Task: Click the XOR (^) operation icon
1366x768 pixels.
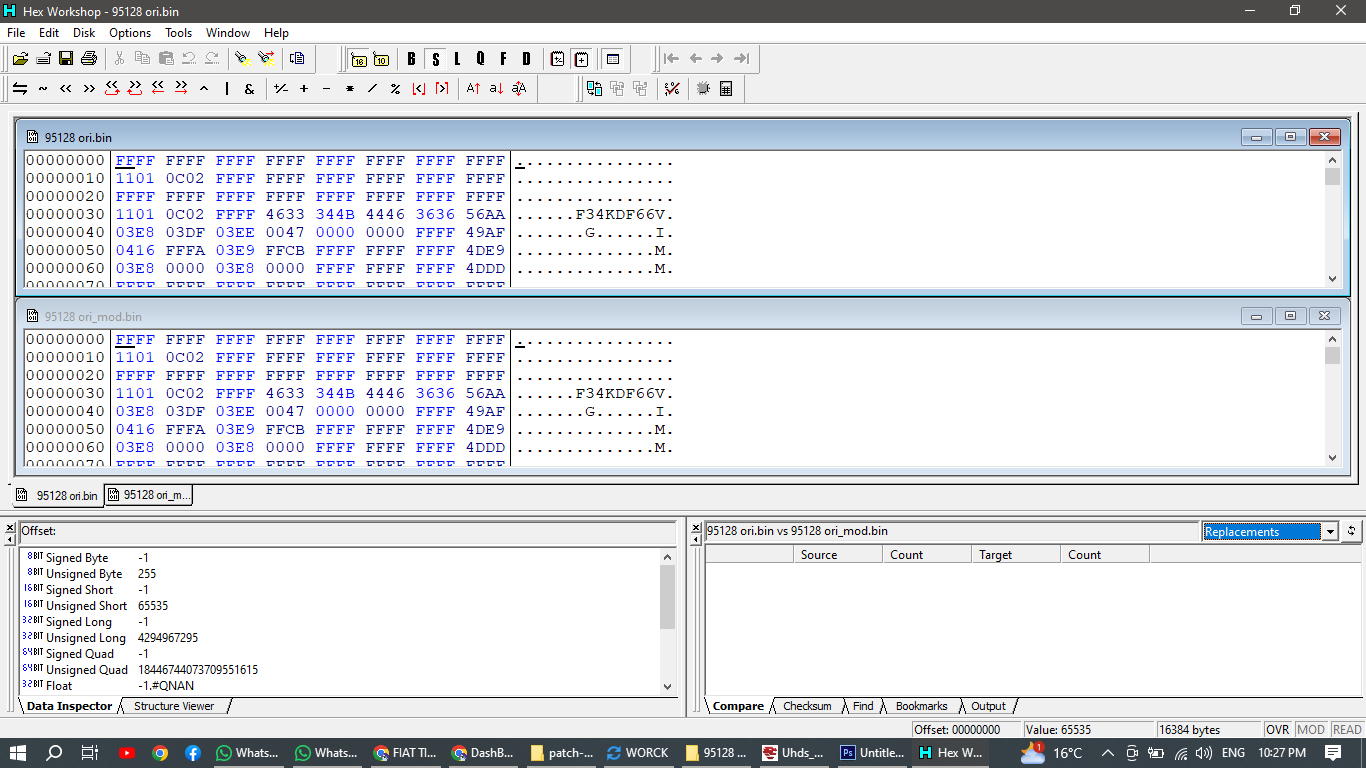Action: point(204,89)
